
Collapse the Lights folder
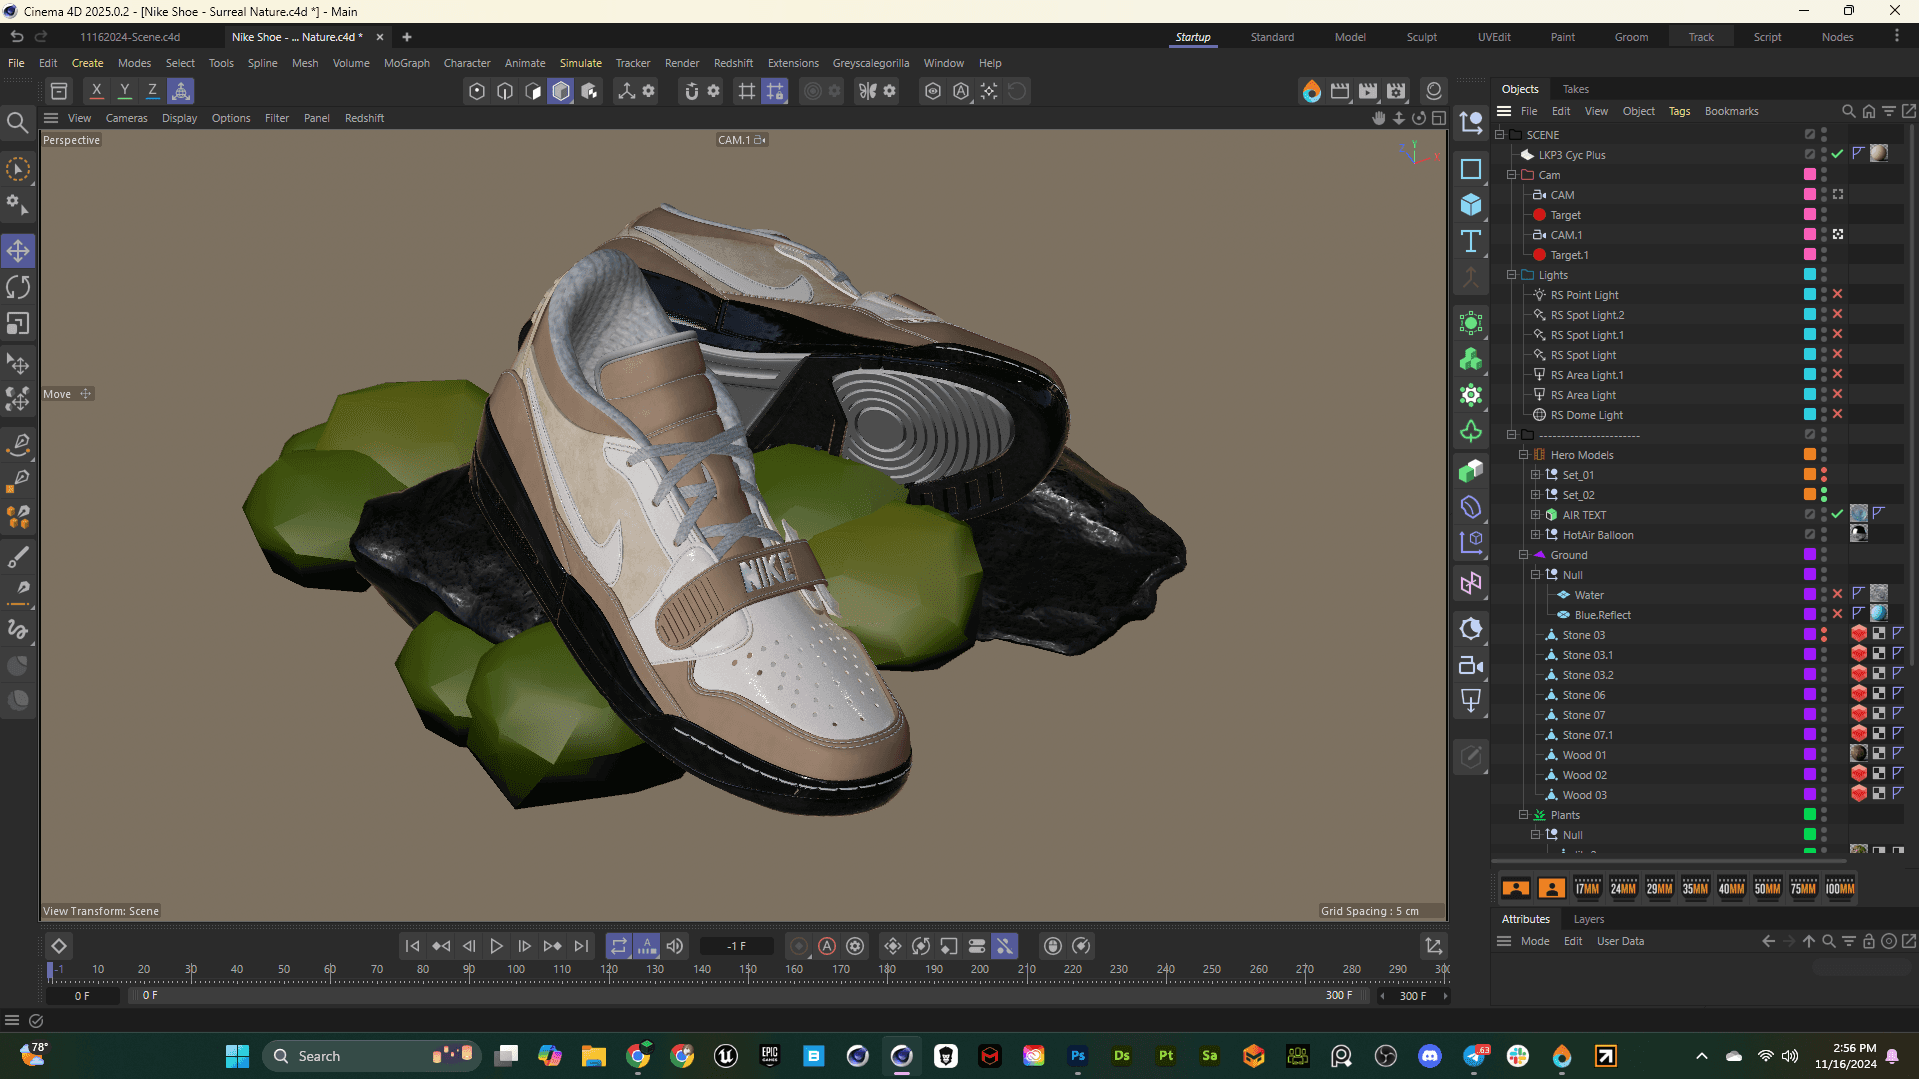1512,275
